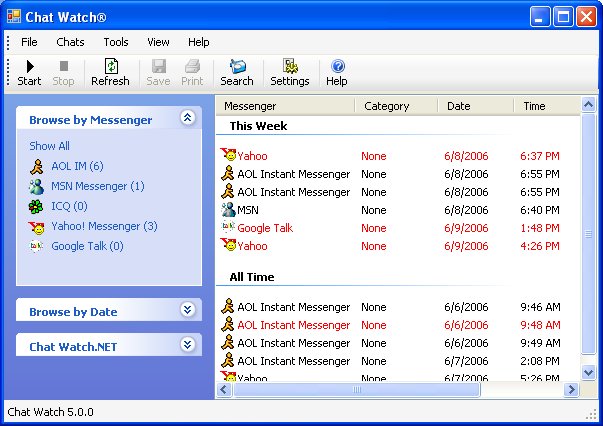
Task: Click the vertical scrollbar down arrow
Action: (588, 372)
